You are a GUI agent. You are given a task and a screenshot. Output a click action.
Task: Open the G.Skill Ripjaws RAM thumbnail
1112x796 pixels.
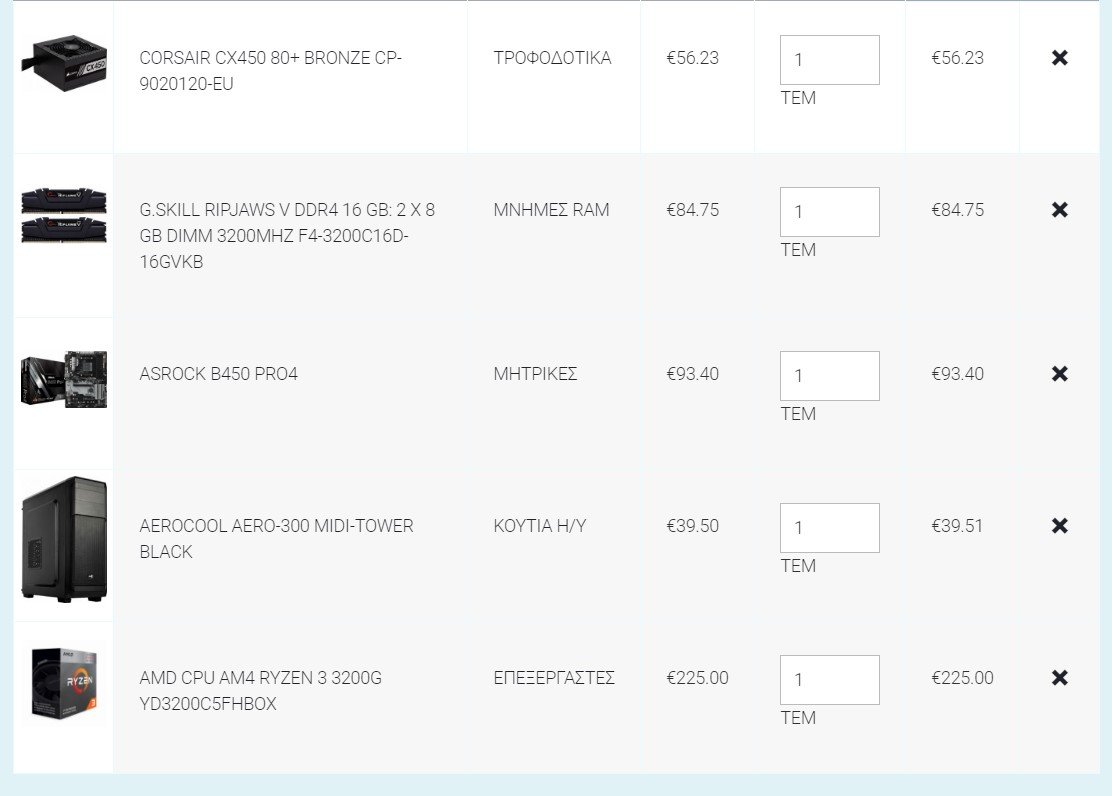click(64, 215)
